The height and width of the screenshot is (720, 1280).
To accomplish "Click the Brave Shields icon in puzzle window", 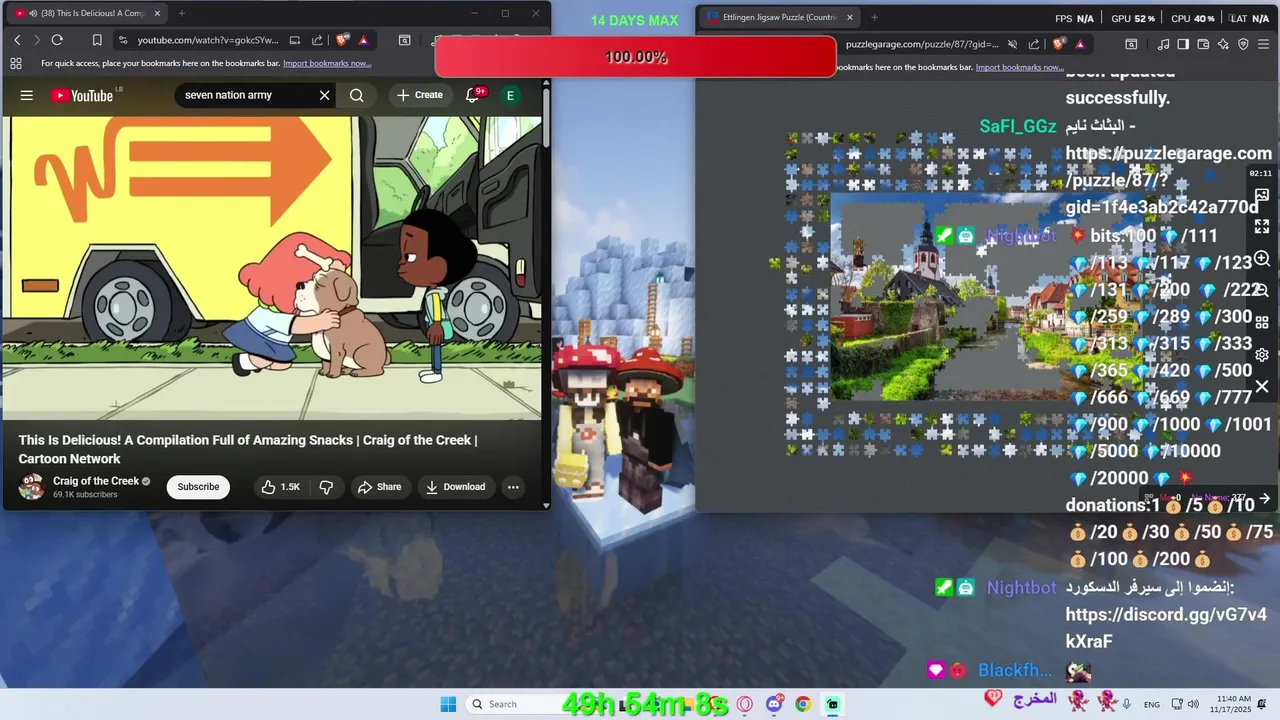I will (1059, 44).
